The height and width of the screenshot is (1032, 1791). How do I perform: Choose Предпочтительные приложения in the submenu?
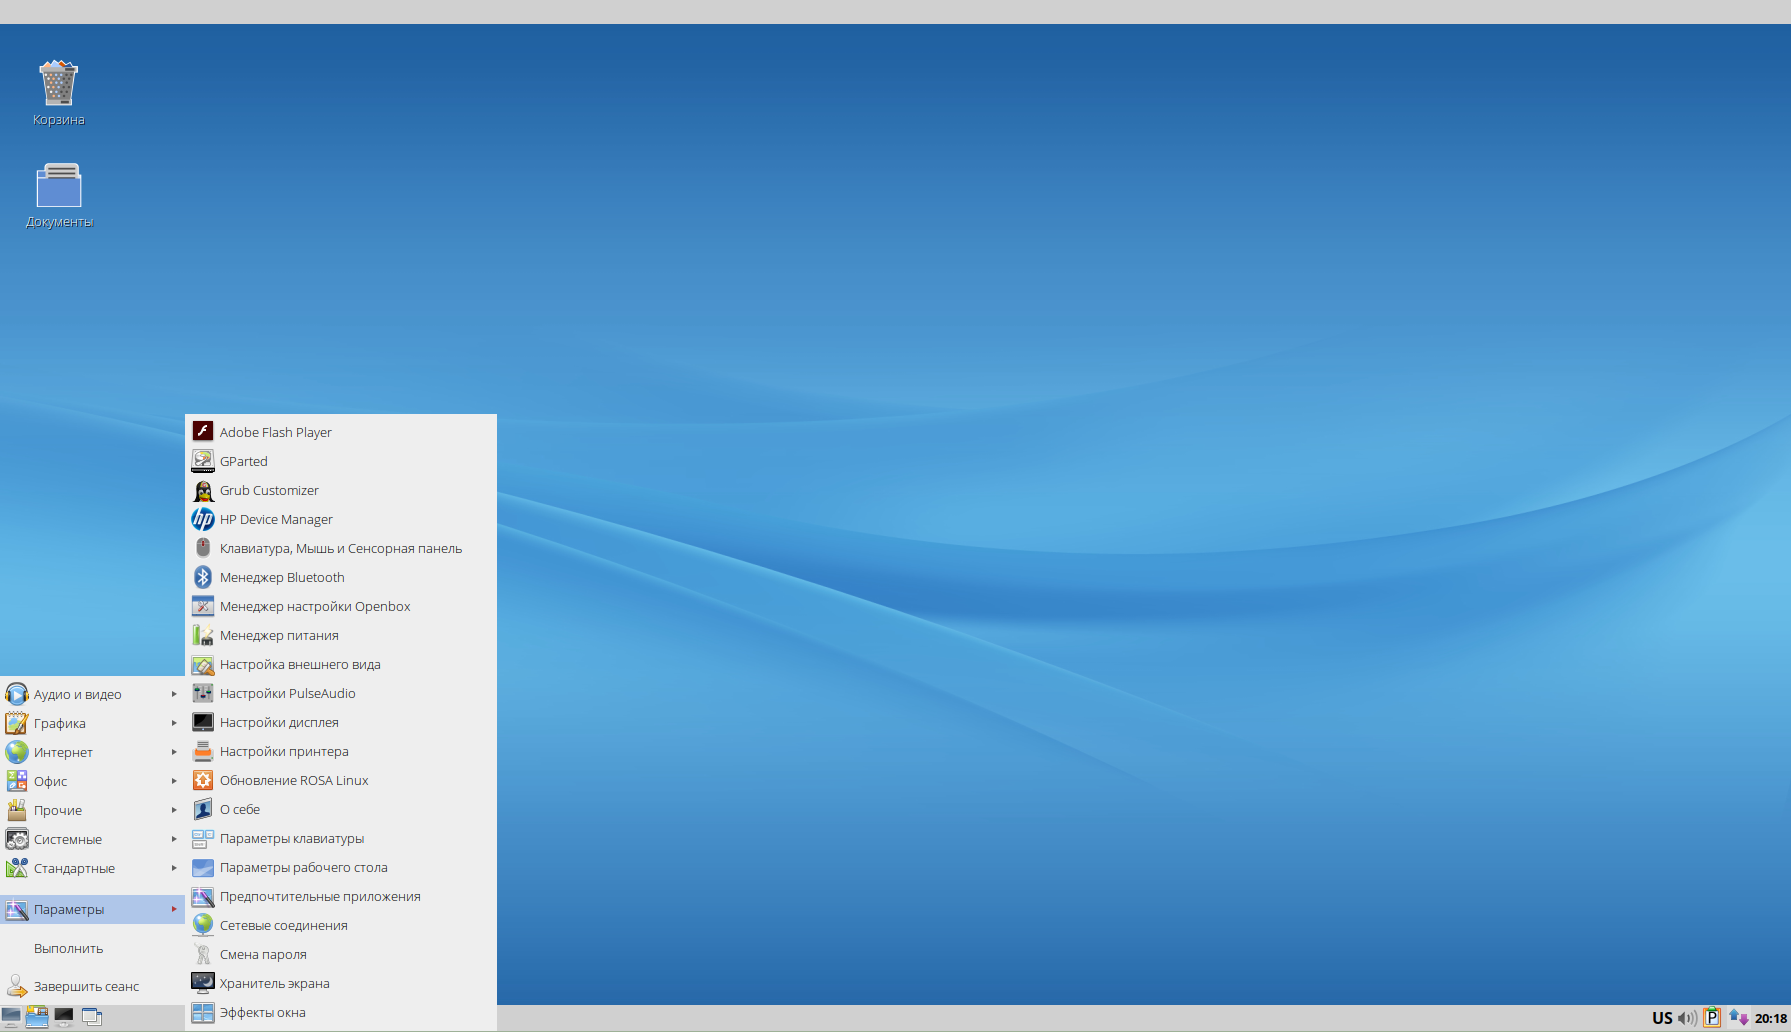(341, 896)
